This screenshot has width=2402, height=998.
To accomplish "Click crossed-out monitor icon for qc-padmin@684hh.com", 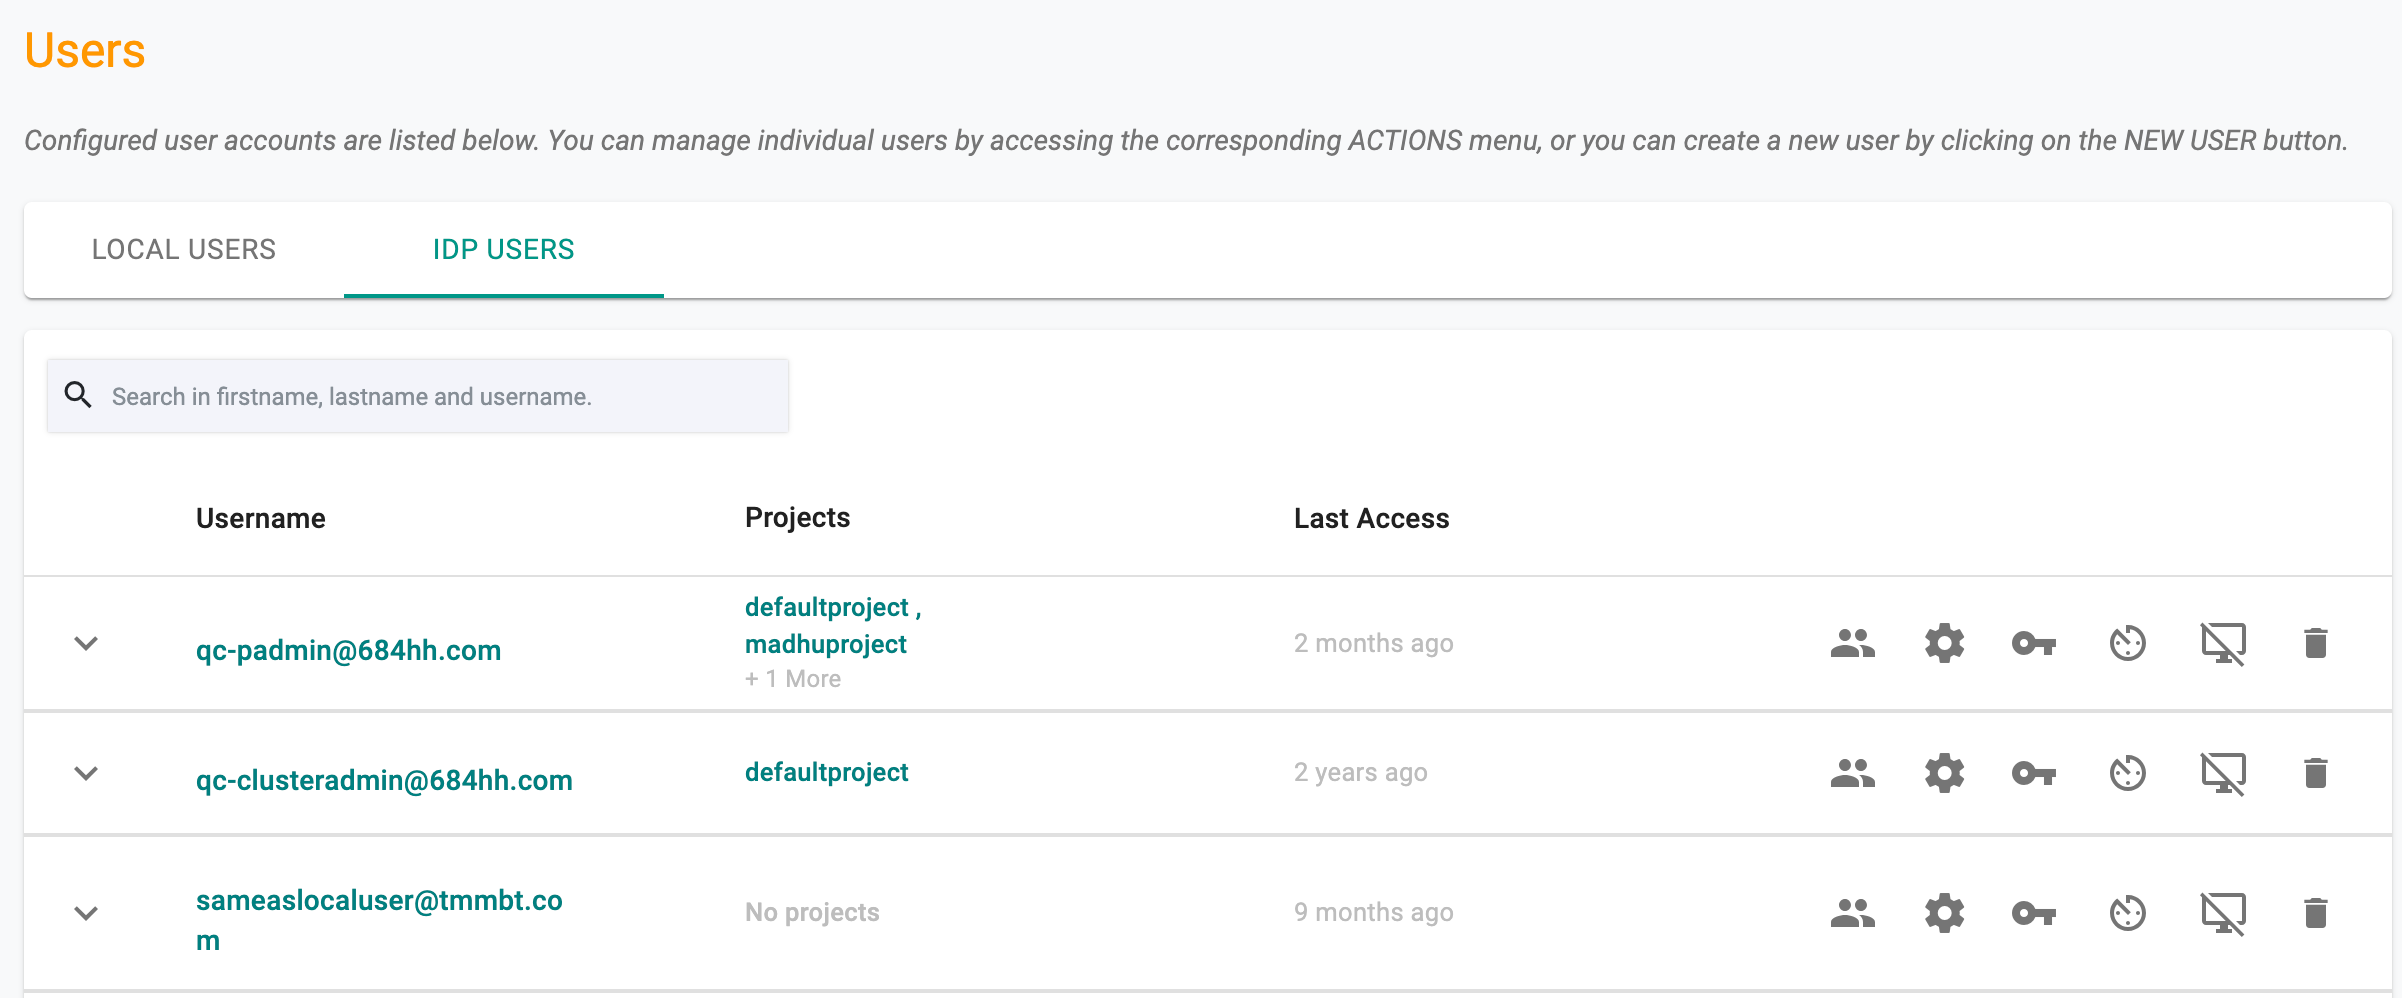I will coord(2223,643).
